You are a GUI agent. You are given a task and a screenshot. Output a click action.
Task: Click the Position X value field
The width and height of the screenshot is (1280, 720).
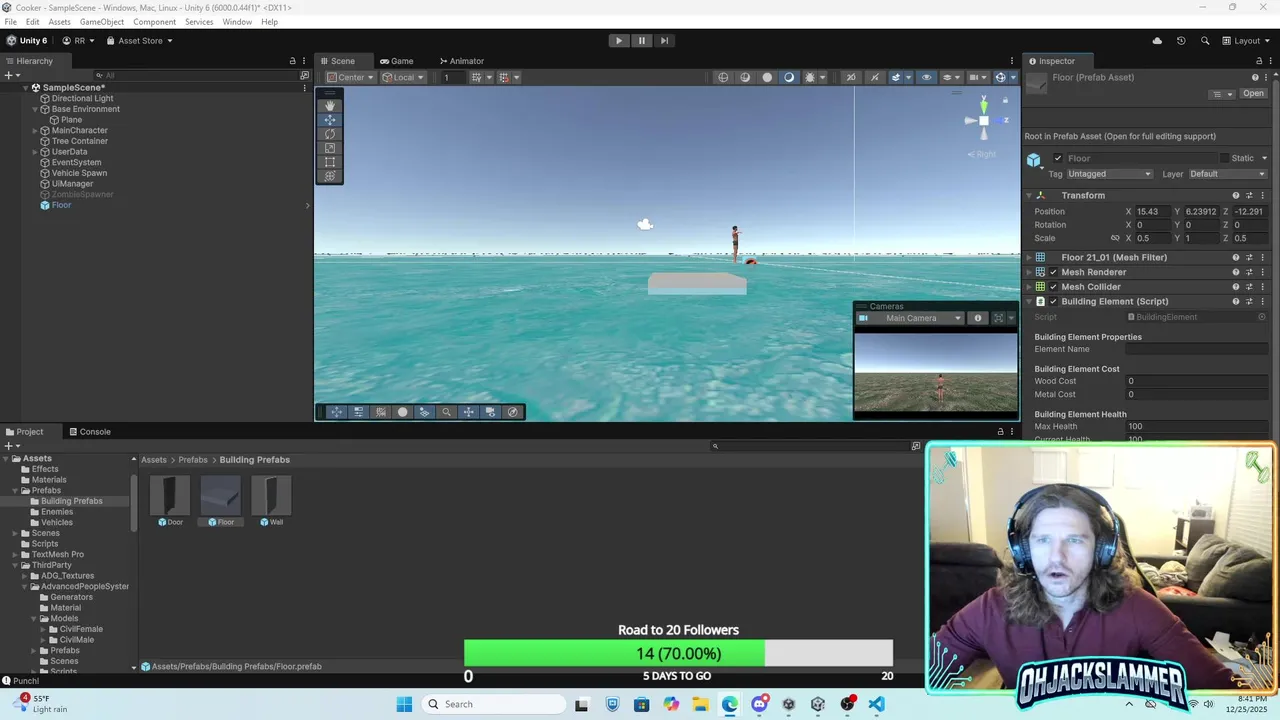[x=1155, y=212]
